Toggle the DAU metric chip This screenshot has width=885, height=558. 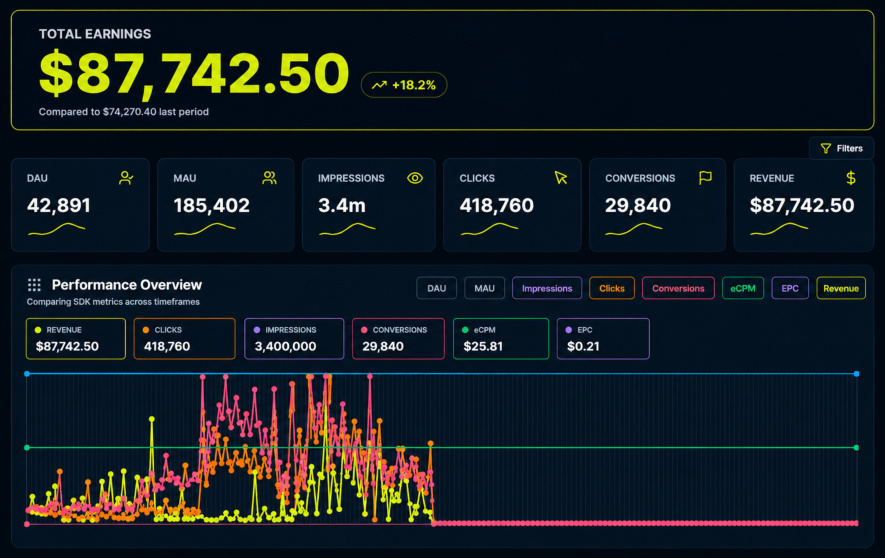436,288
